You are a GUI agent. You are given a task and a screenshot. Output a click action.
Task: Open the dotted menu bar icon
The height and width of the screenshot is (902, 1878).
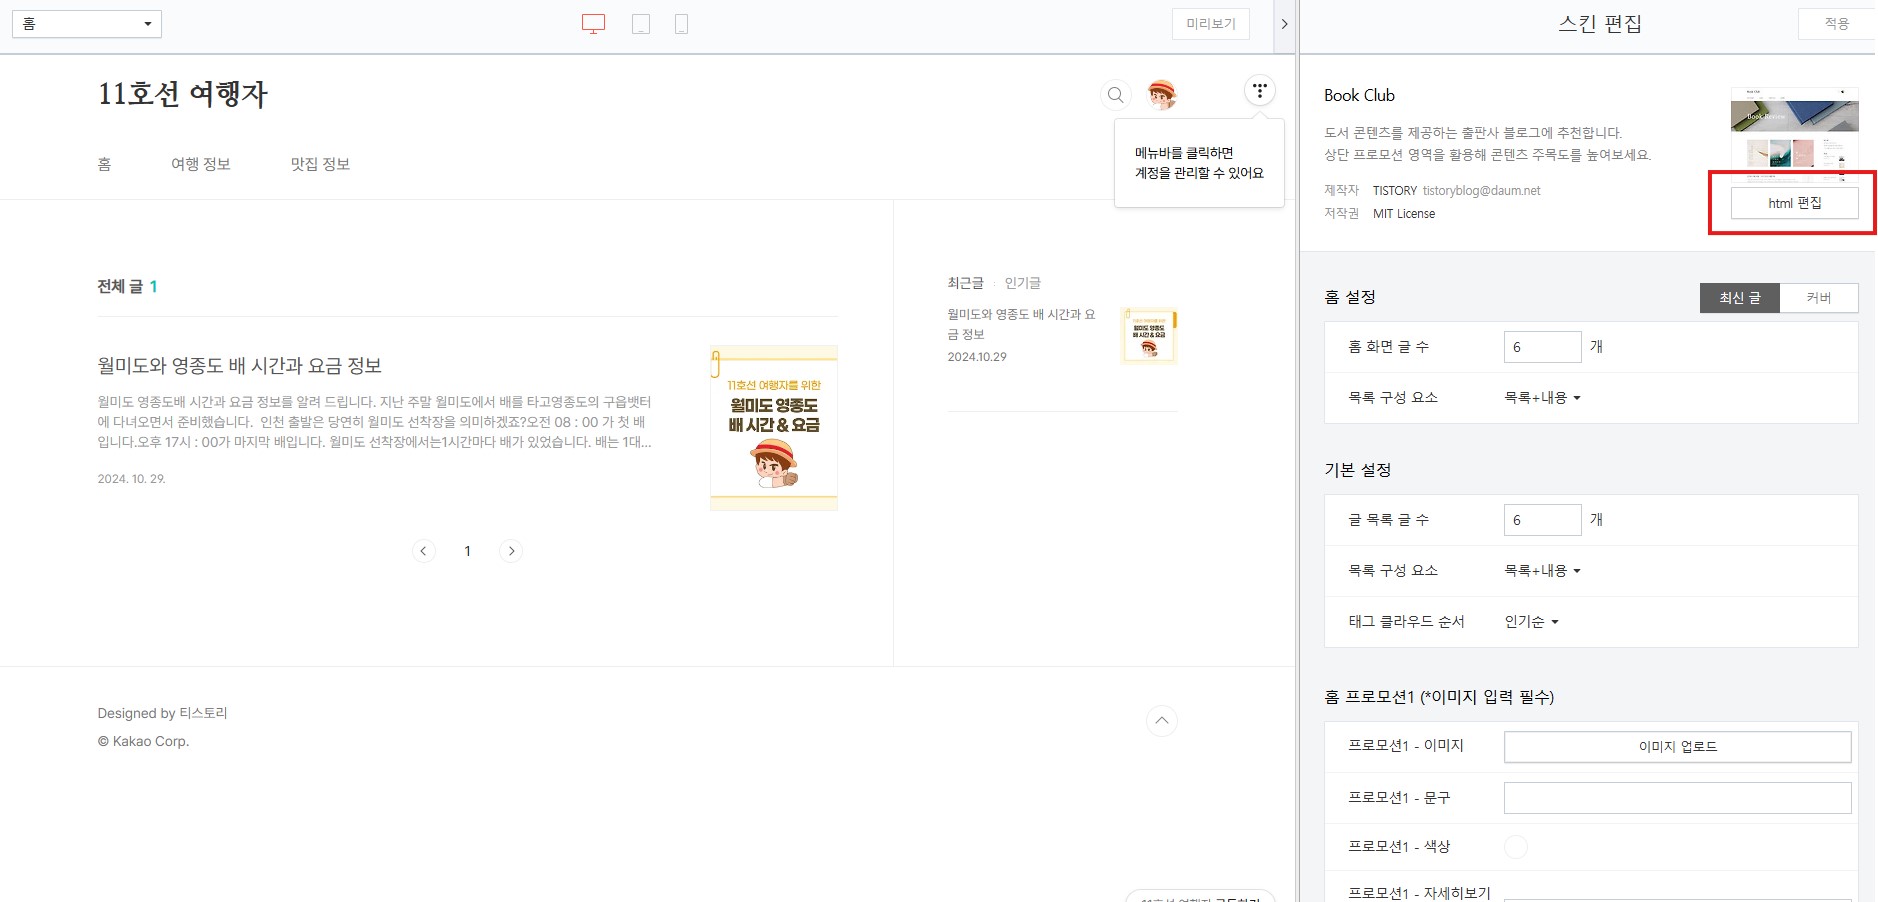[x=1260, y=91]
